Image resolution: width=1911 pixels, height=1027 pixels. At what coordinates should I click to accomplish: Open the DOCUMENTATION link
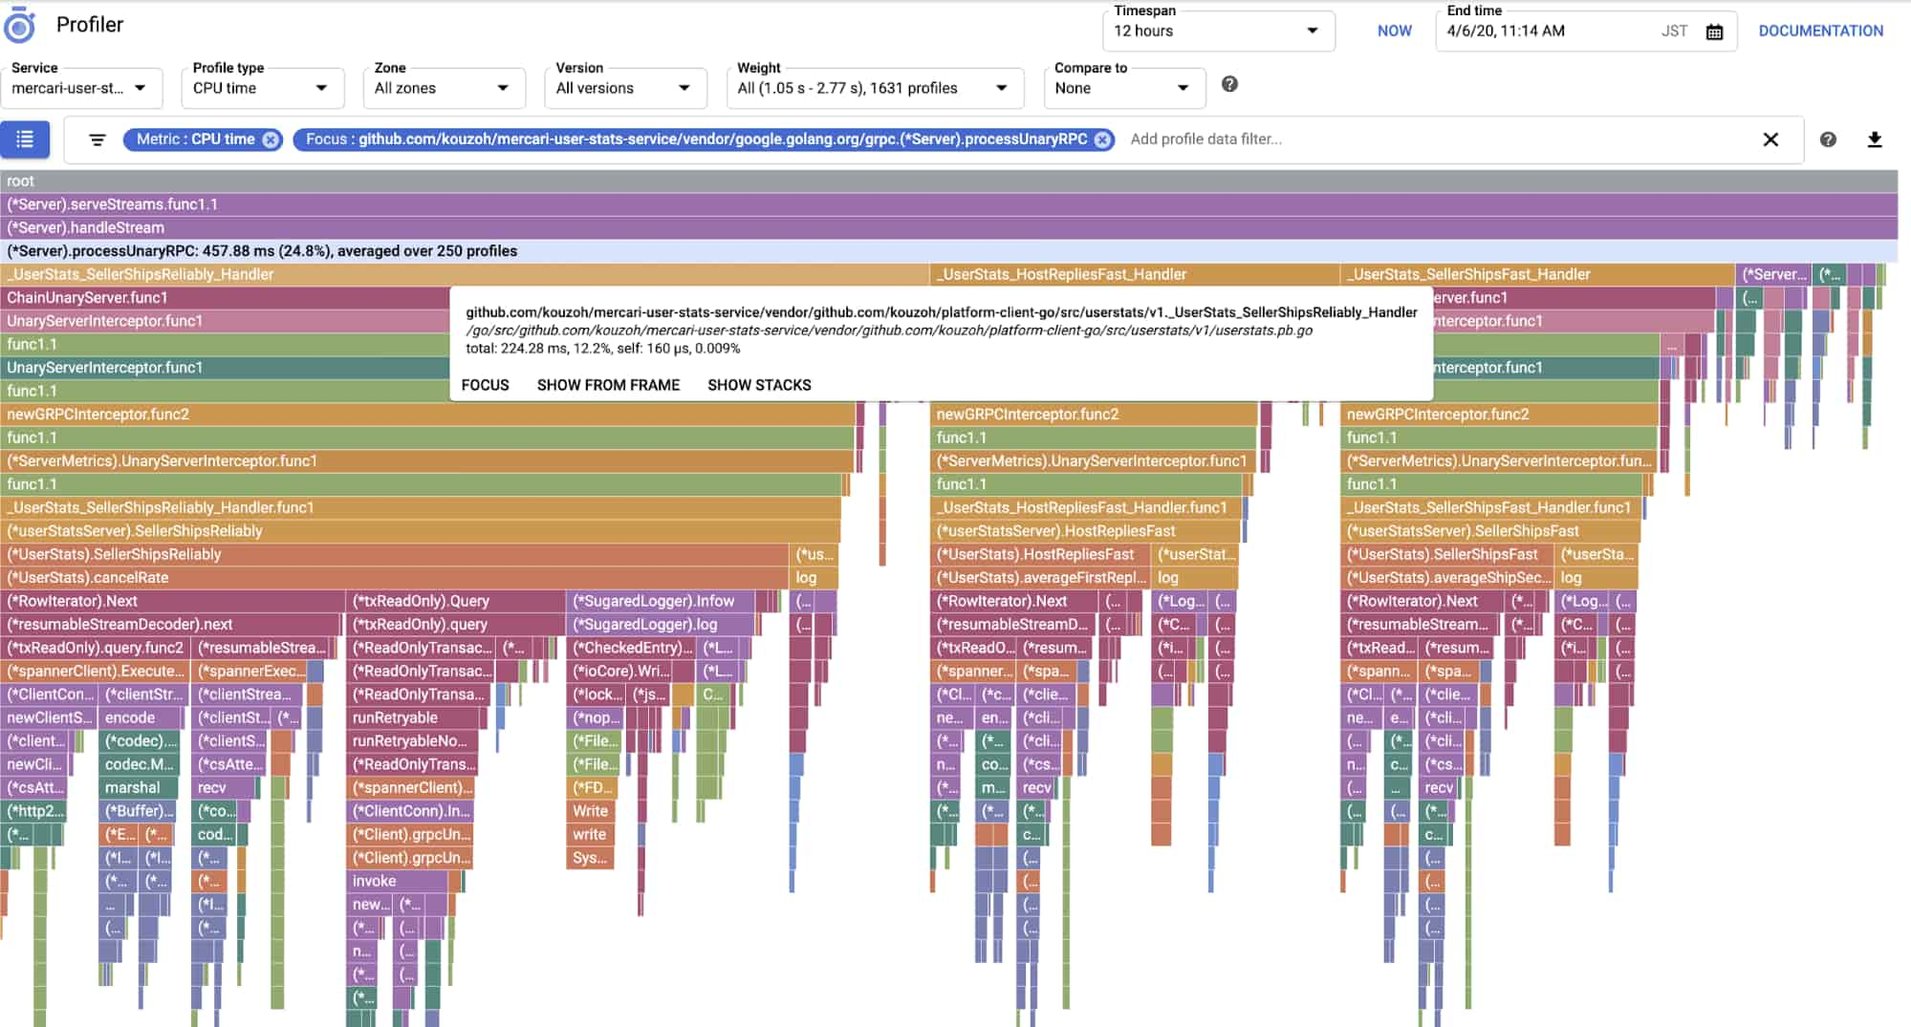click(1820, 31)
